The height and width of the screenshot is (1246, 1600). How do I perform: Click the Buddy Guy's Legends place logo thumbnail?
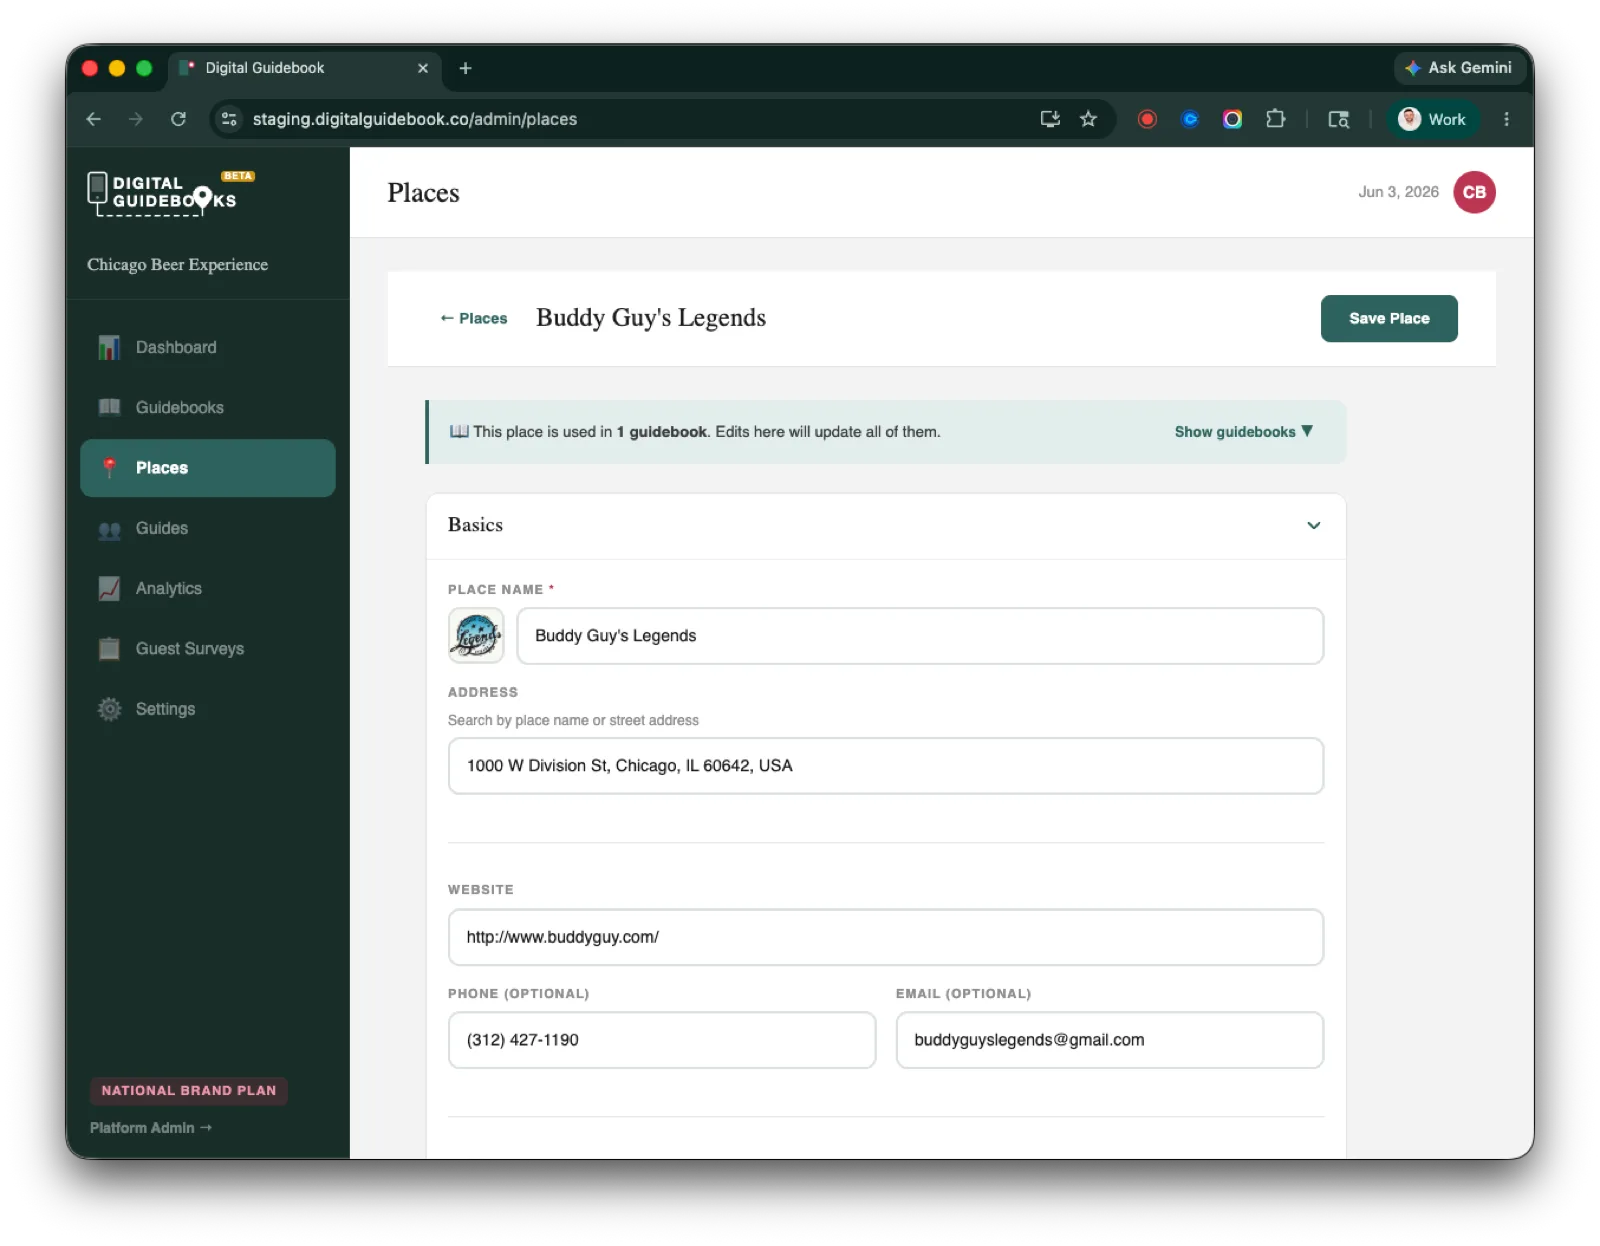pyautogui.click(x=476, y=636)
